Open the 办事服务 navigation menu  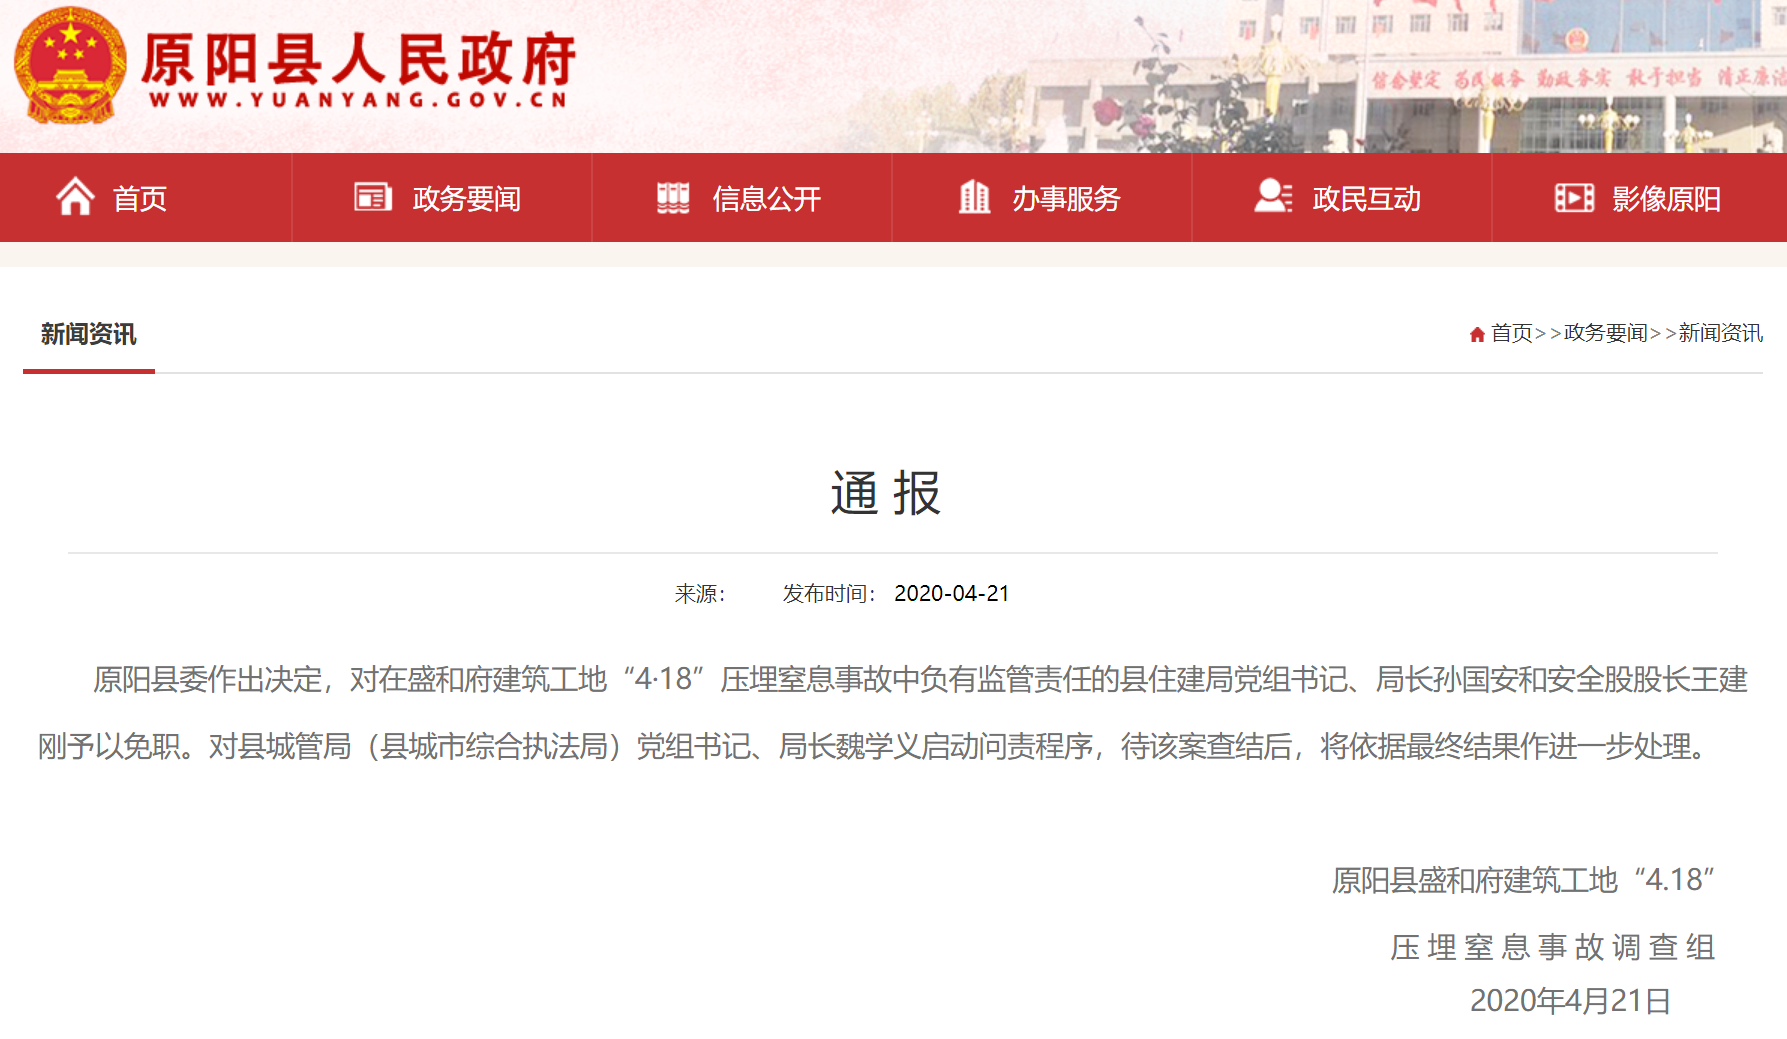click(x=1066, y=199)
